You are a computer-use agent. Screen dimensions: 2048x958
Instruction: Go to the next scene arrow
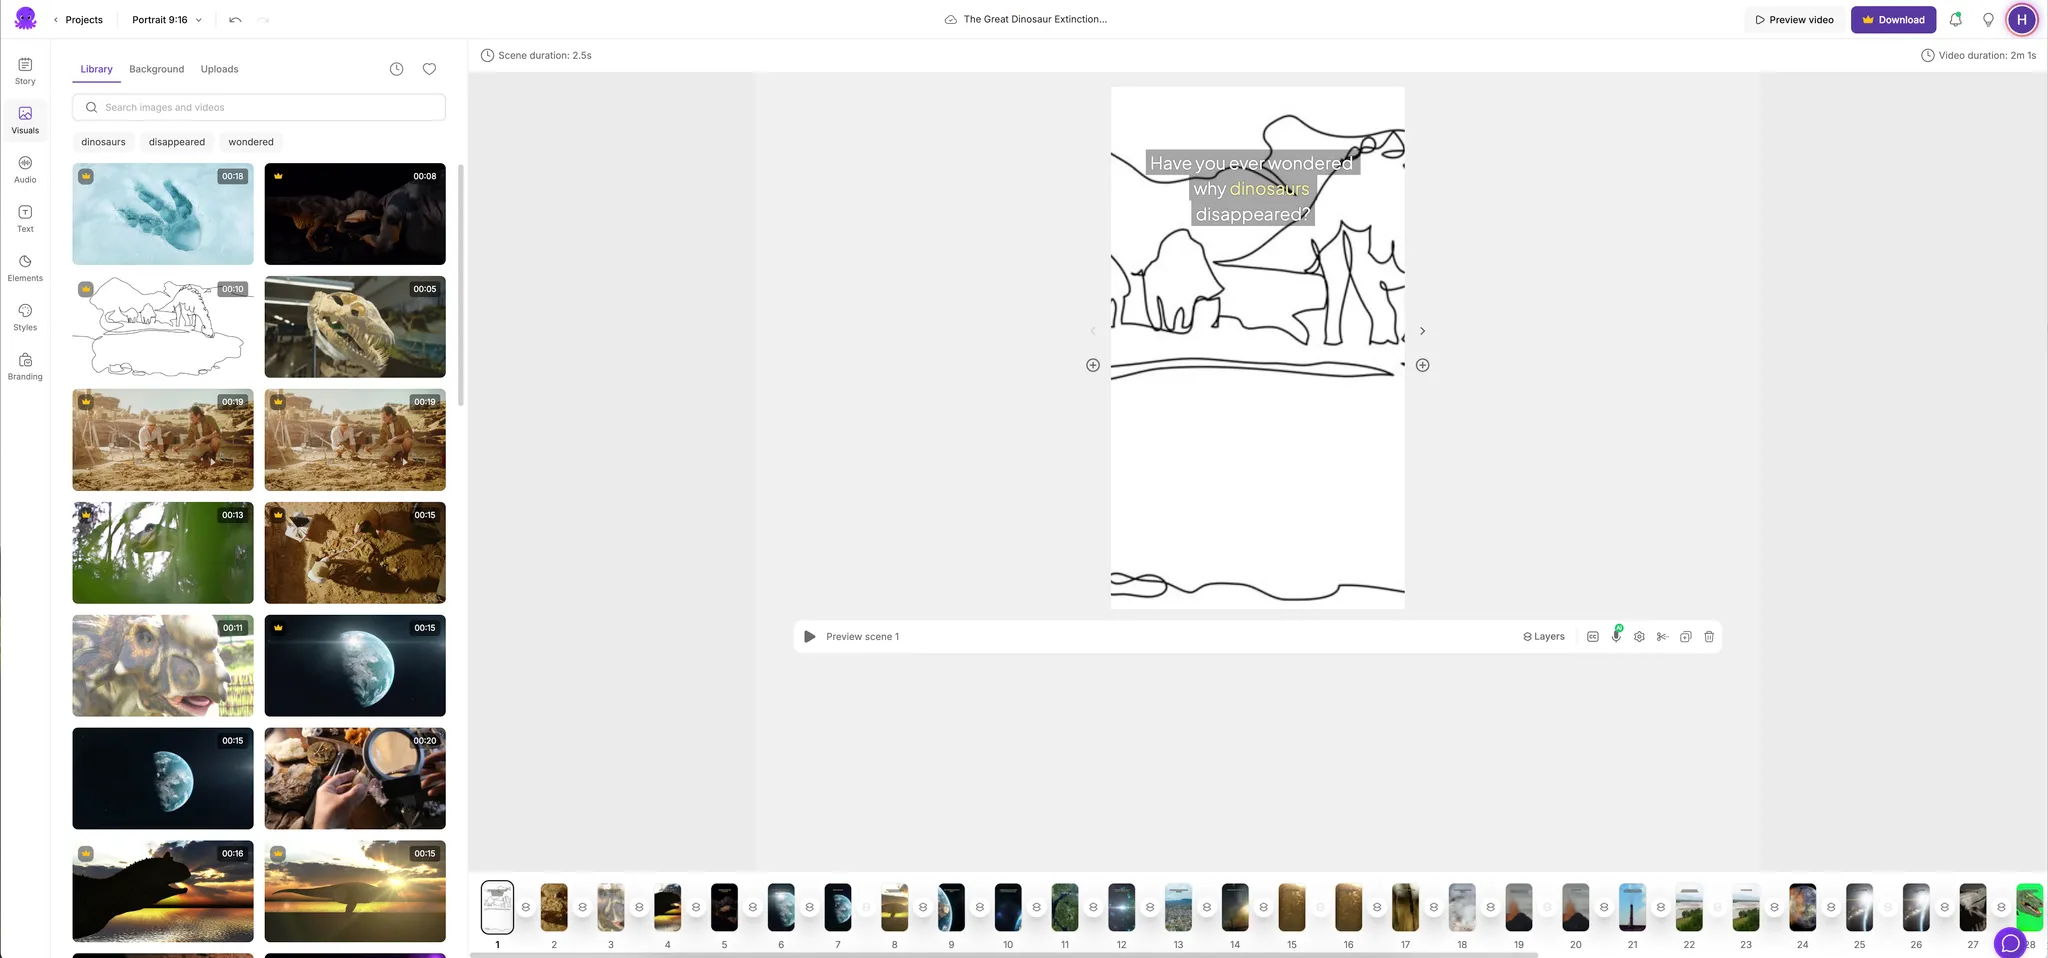(1422, 331)
